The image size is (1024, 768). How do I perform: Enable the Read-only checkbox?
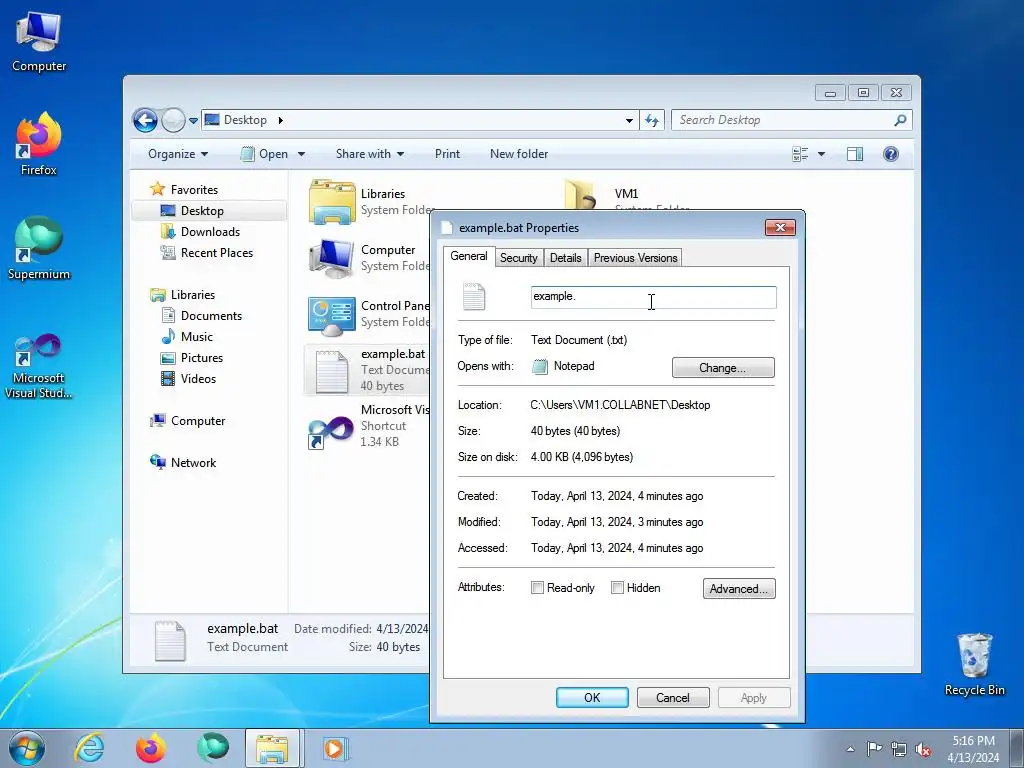pyautogui.click(x=537, y=588)
